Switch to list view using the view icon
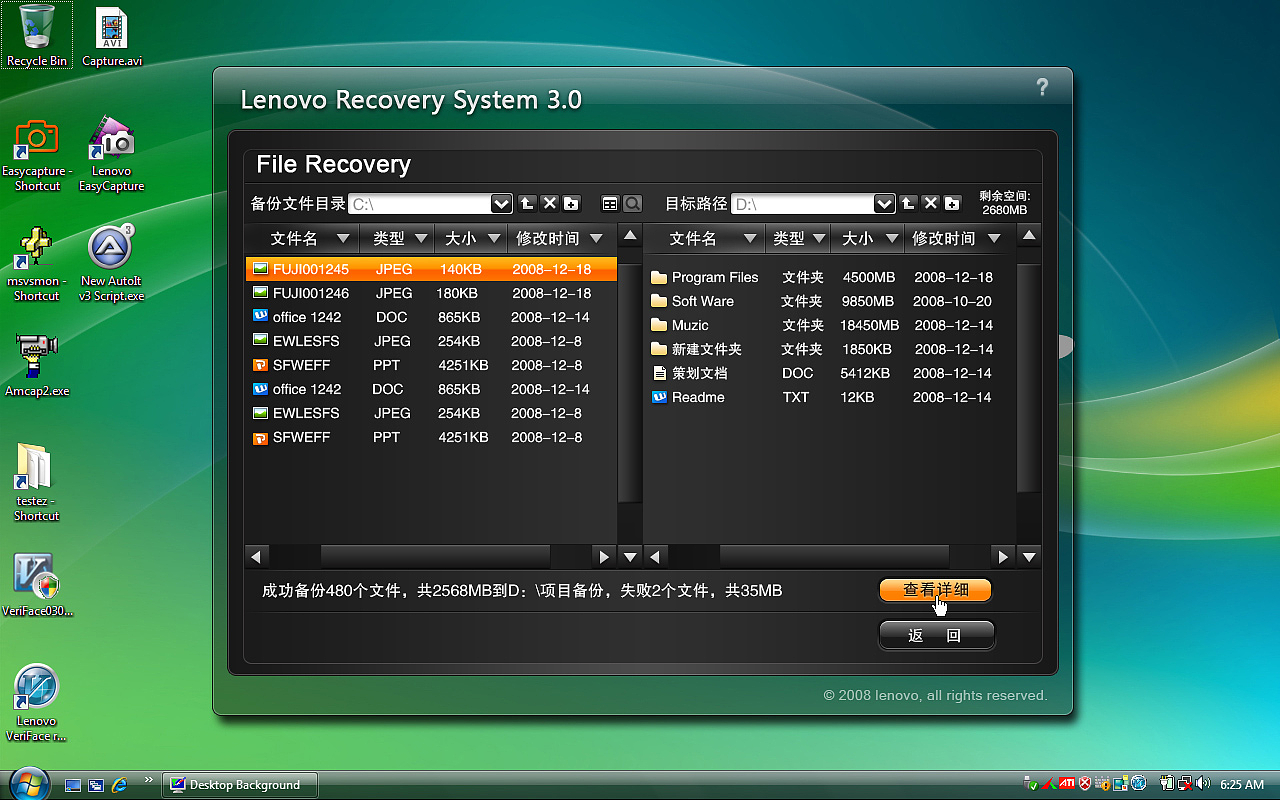Screen dimensions: 1280x800 click(x=610, y=204)
